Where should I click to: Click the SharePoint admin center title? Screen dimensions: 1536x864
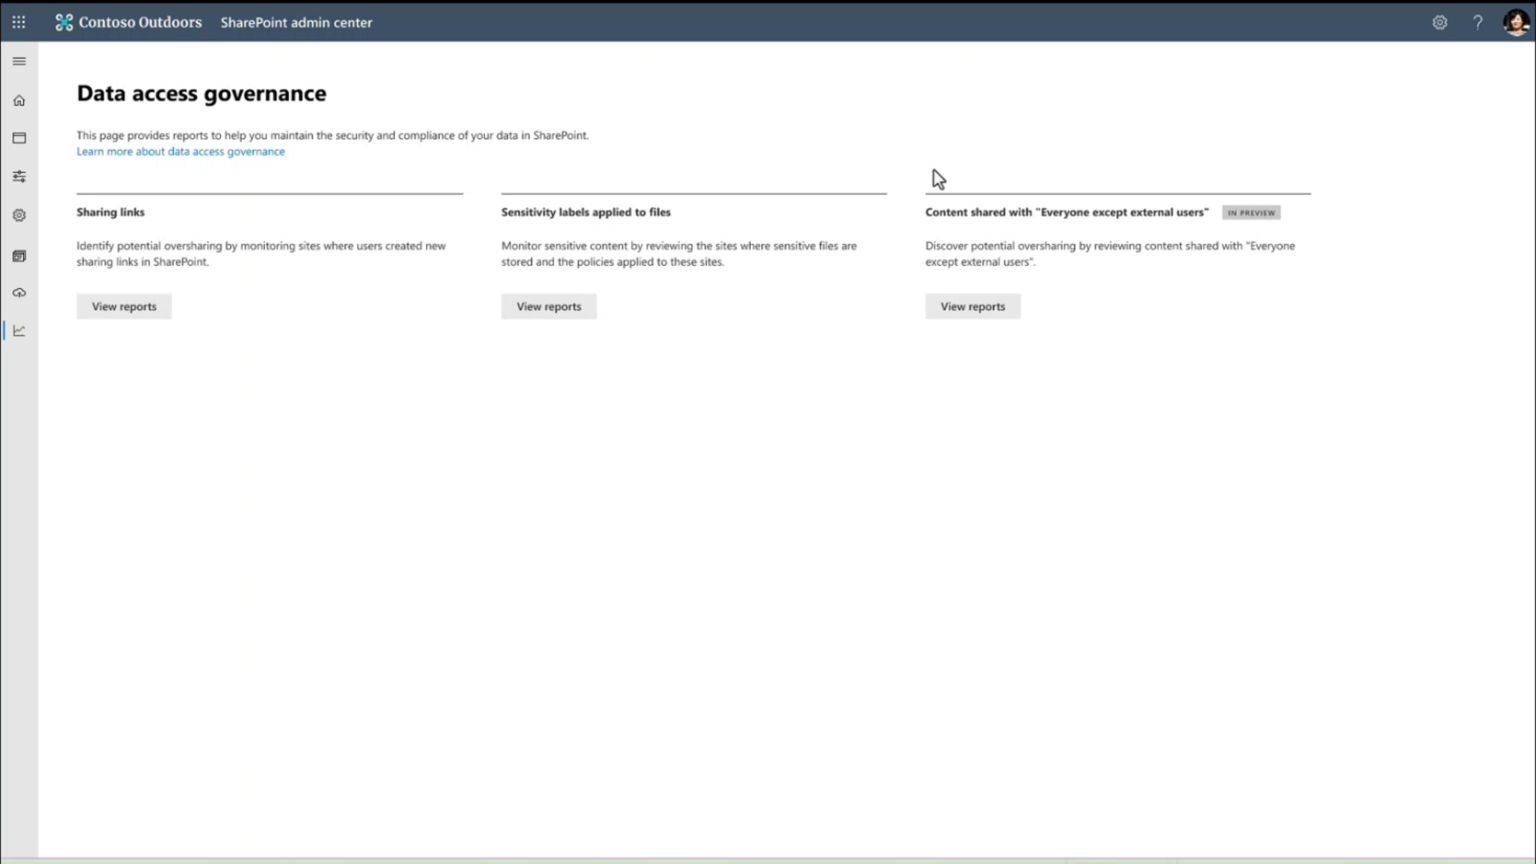coord(296,22)
